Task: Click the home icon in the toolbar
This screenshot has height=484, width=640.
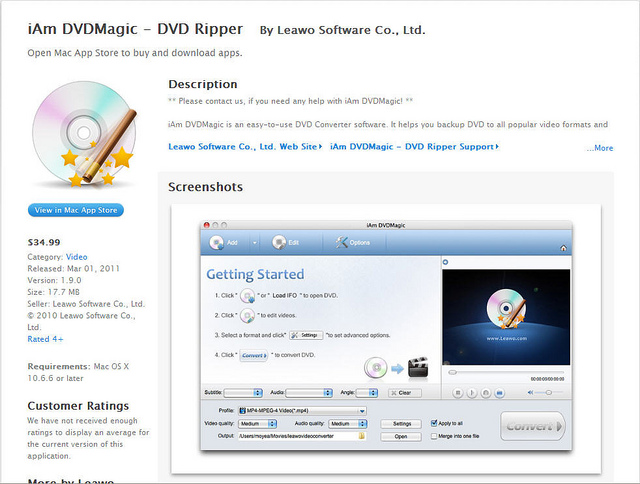Action: coord(563,248)
